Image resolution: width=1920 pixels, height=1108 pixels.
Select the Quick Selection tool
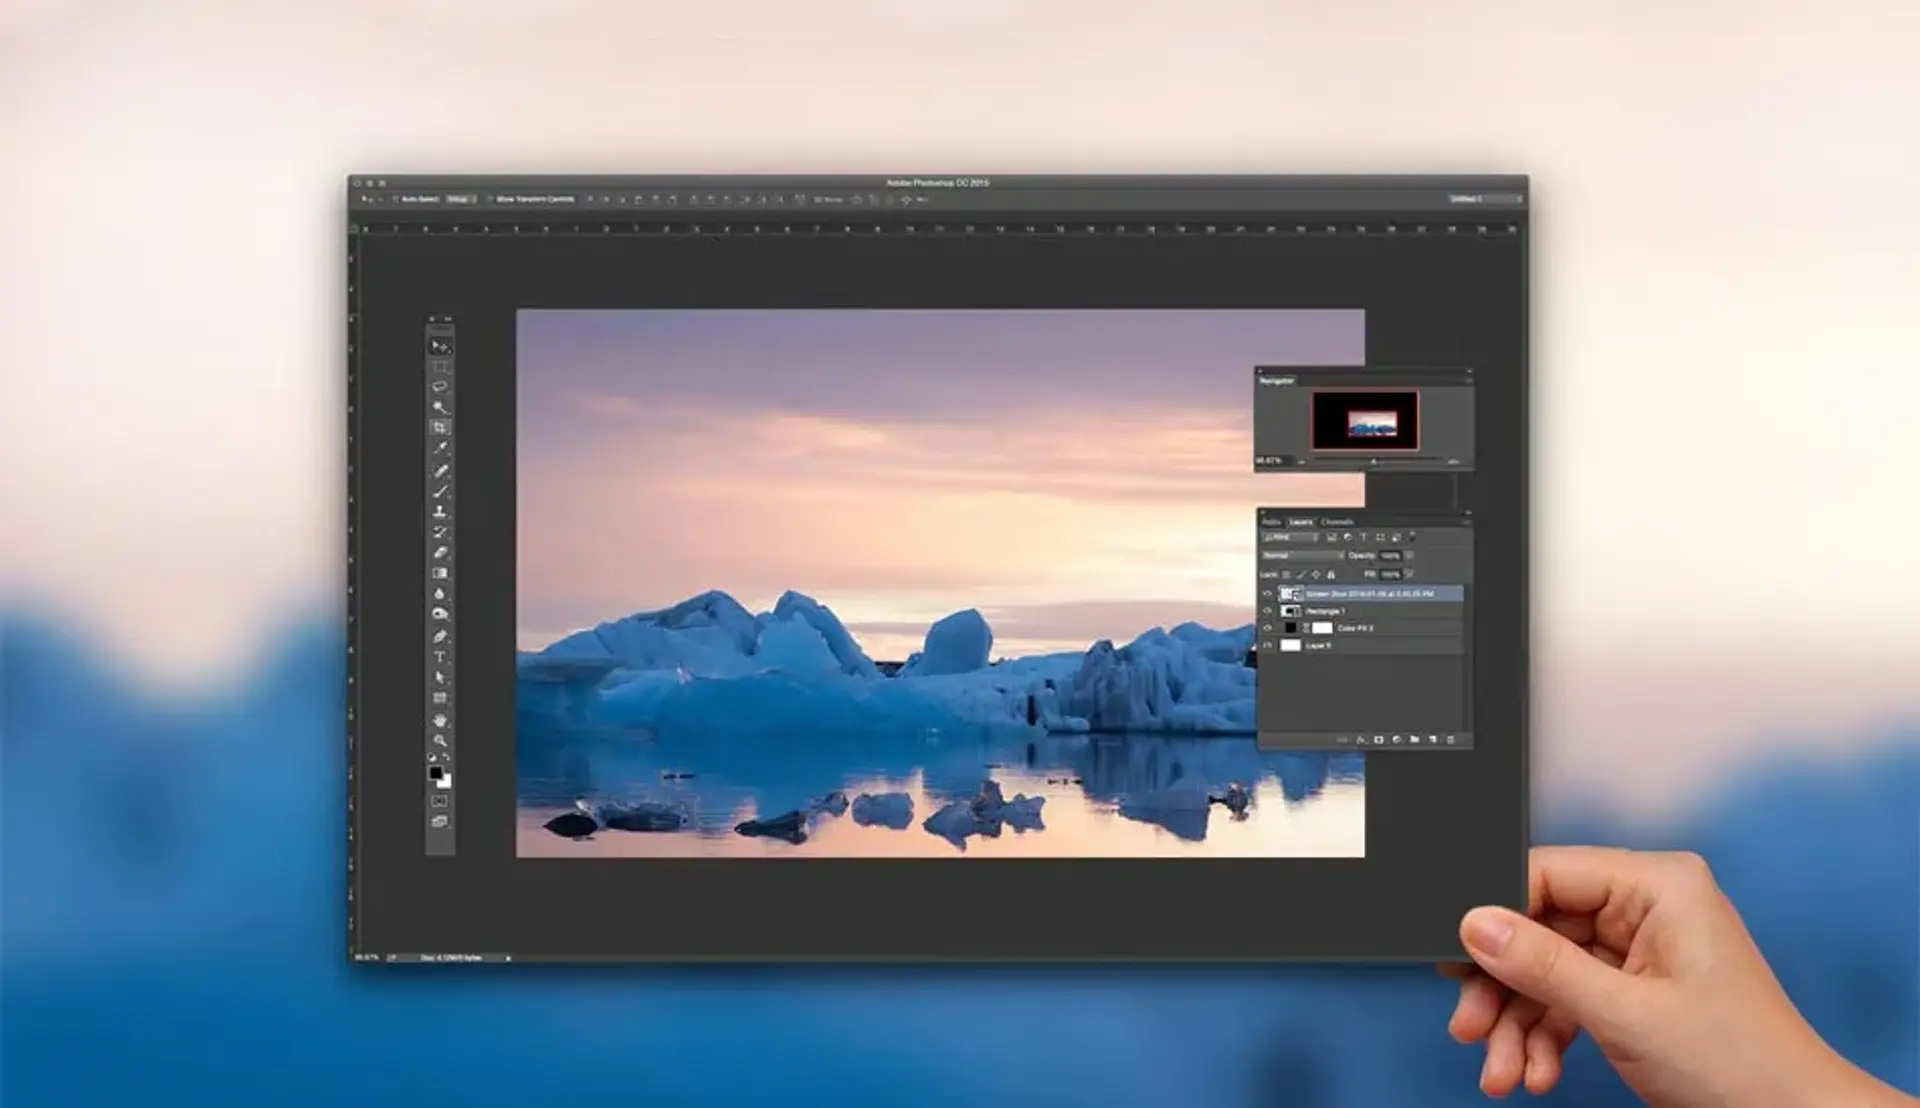pyautogui.click(x=440, y=407)
